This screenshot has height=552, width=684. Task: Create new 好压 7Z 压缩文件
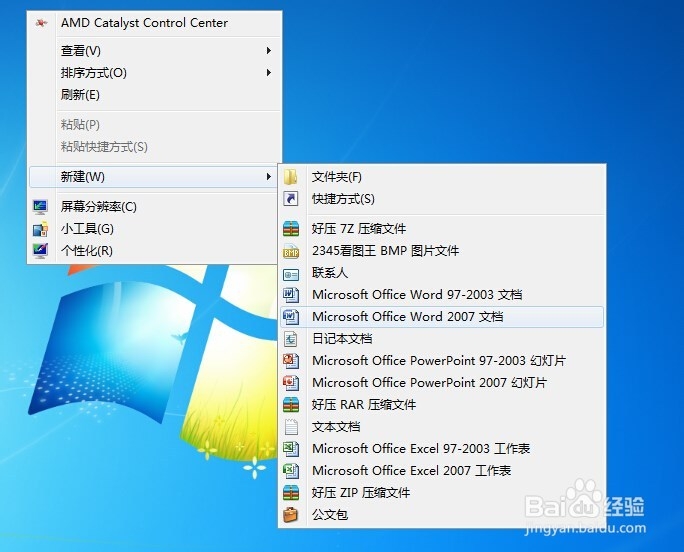(442, 228)
